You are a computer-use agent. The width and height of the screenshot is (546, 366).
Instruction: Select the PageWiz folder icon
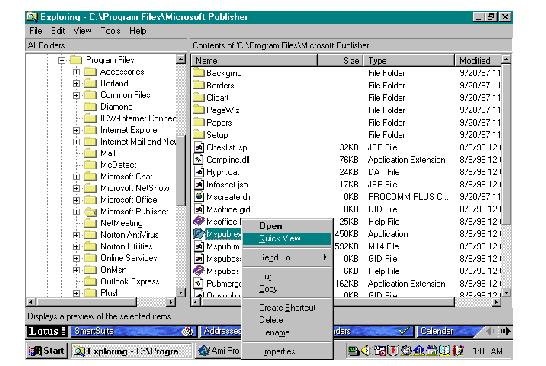pos(198,110)
